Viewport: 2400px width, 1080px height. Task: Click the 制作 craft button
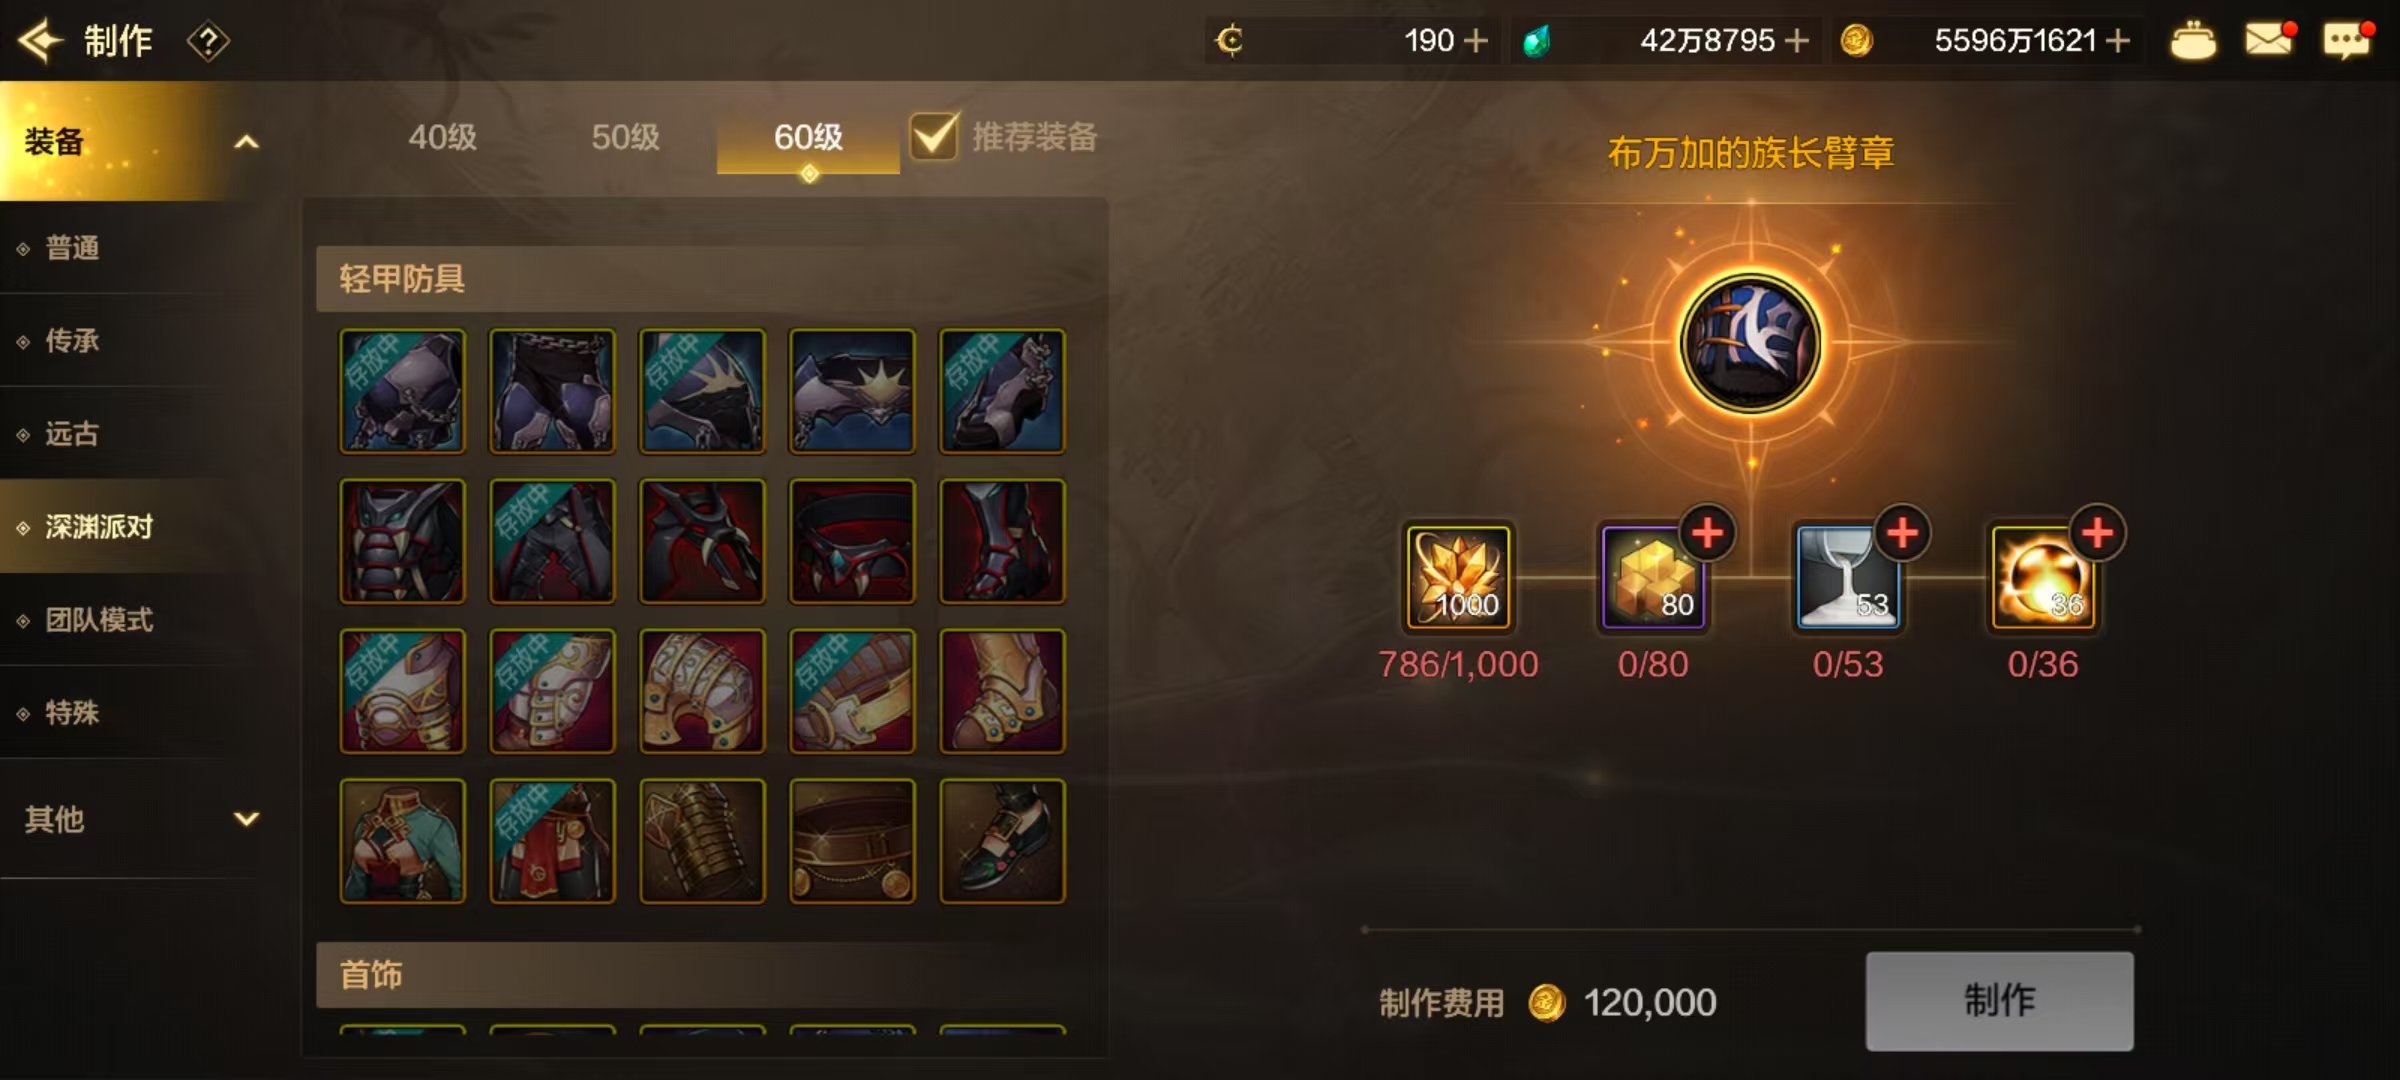point(1999,1001)
